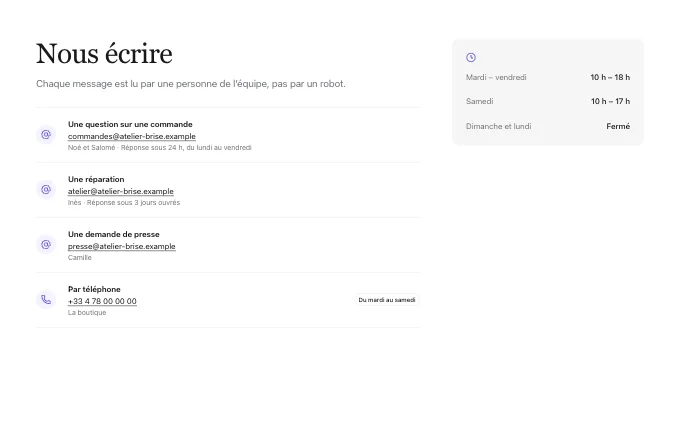
Task: Click the phone icon next to Par téléphone
Action: coord(46,300)
